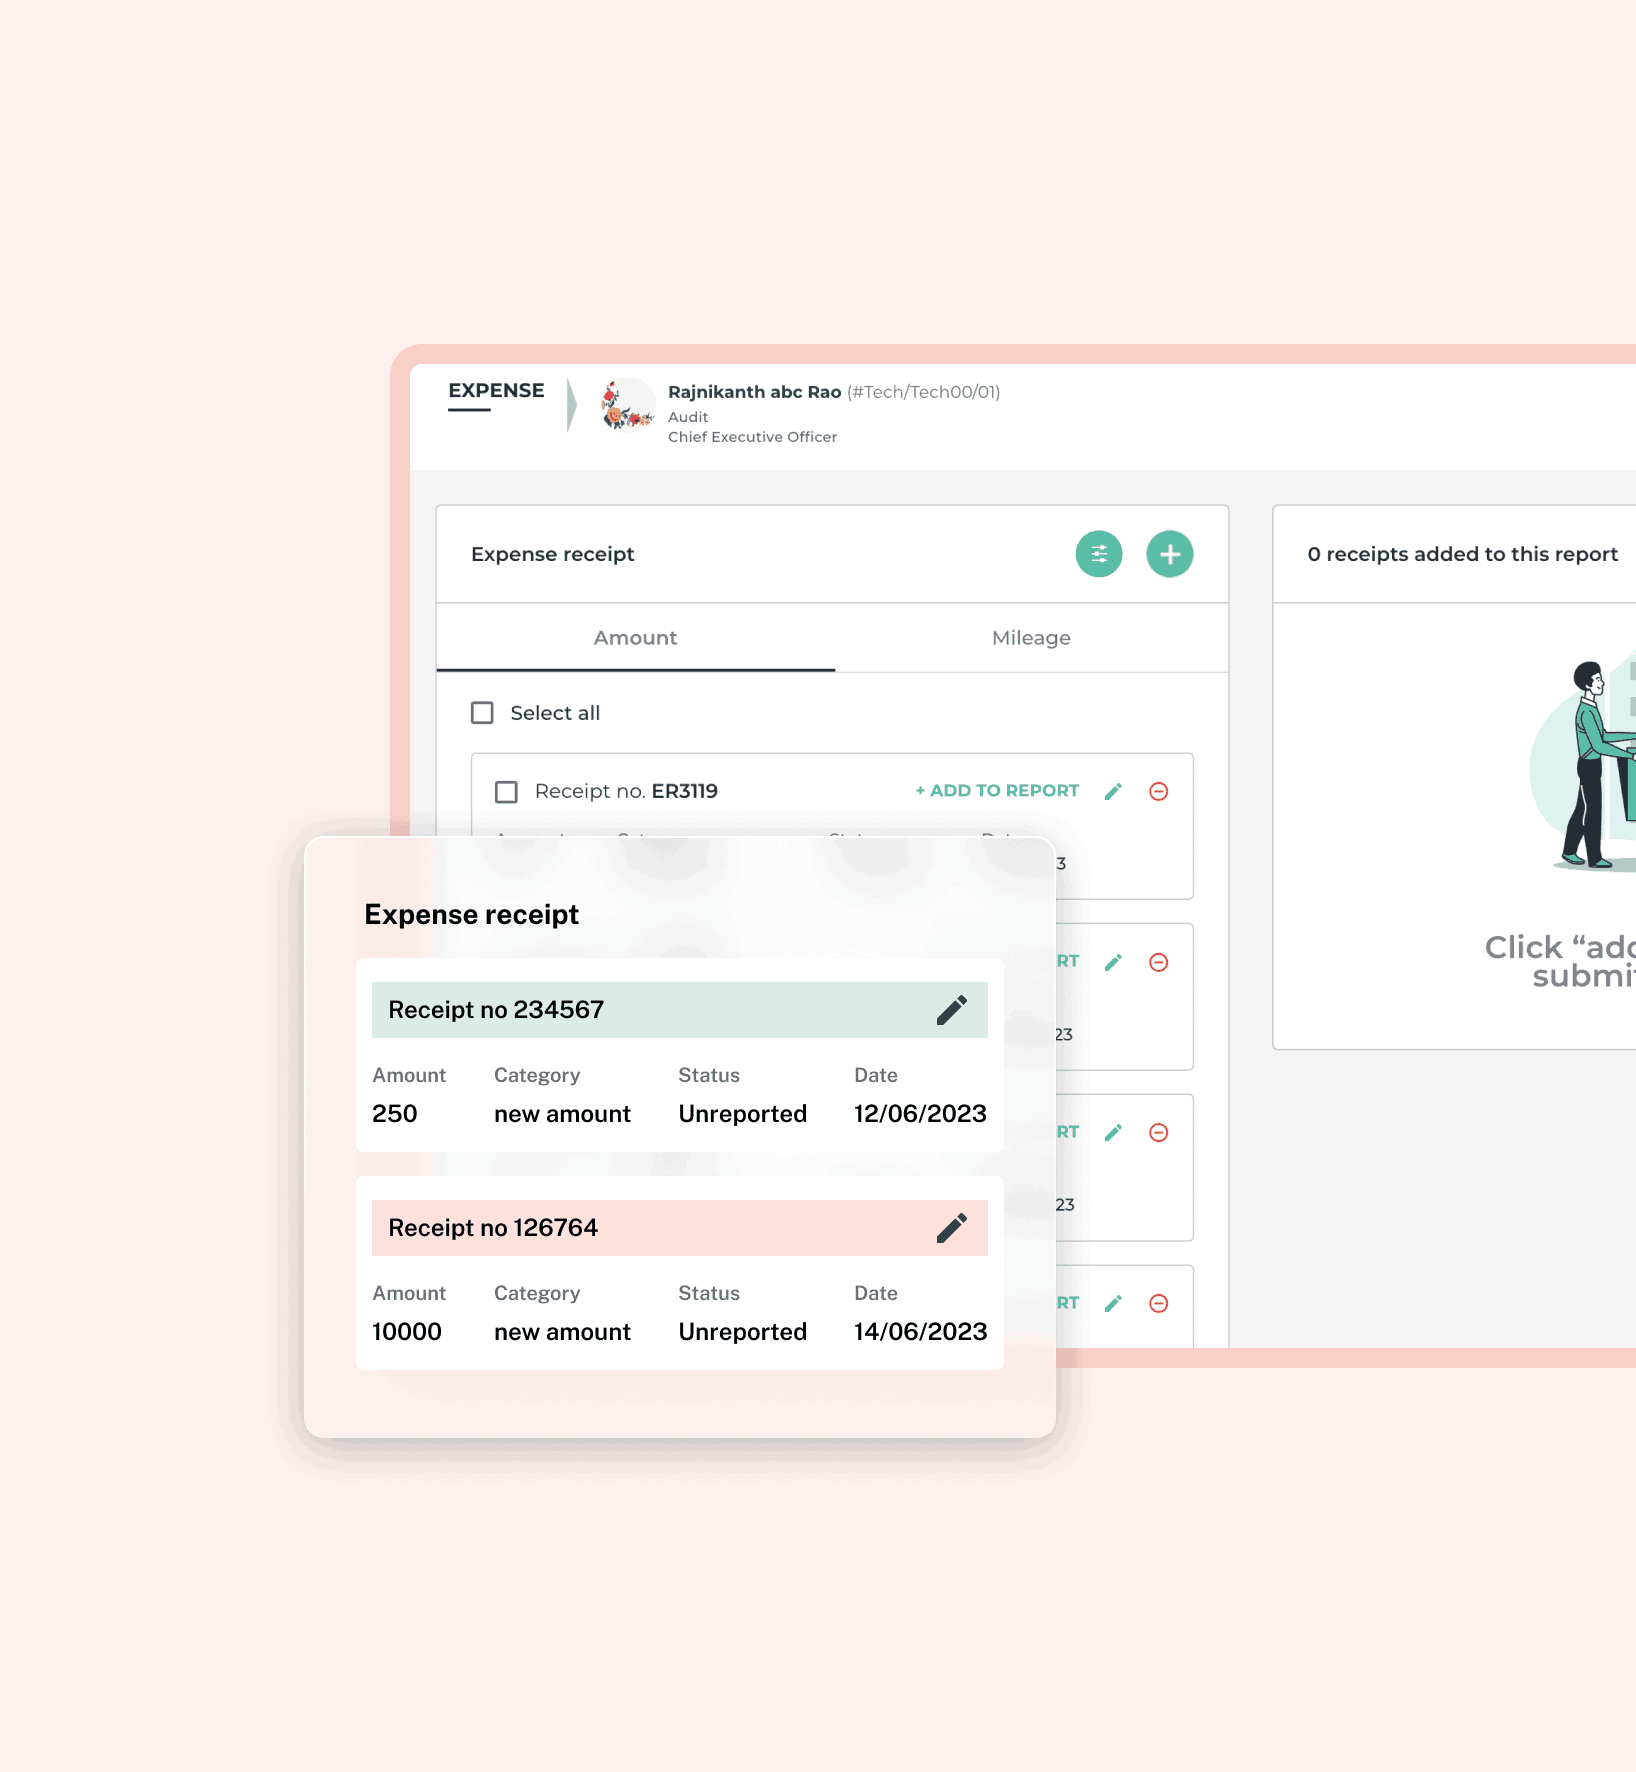
Task: Open the EXPENSE section in header
Action: [x=496, y=391]
